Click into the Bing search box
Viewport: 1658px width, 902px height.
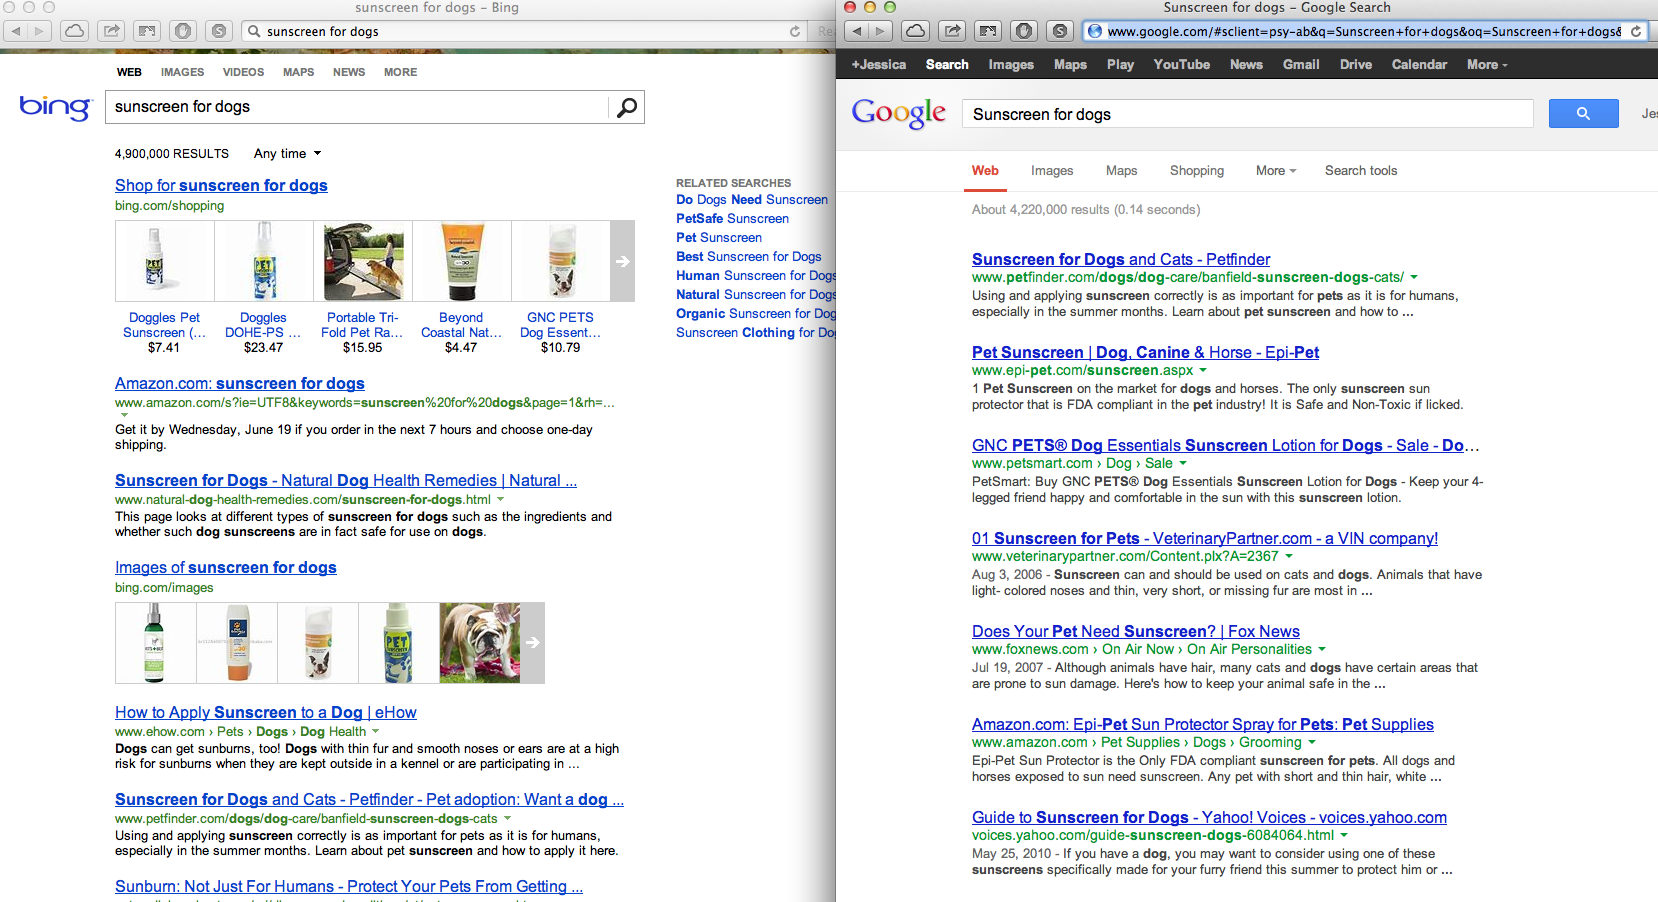[358, 107]
